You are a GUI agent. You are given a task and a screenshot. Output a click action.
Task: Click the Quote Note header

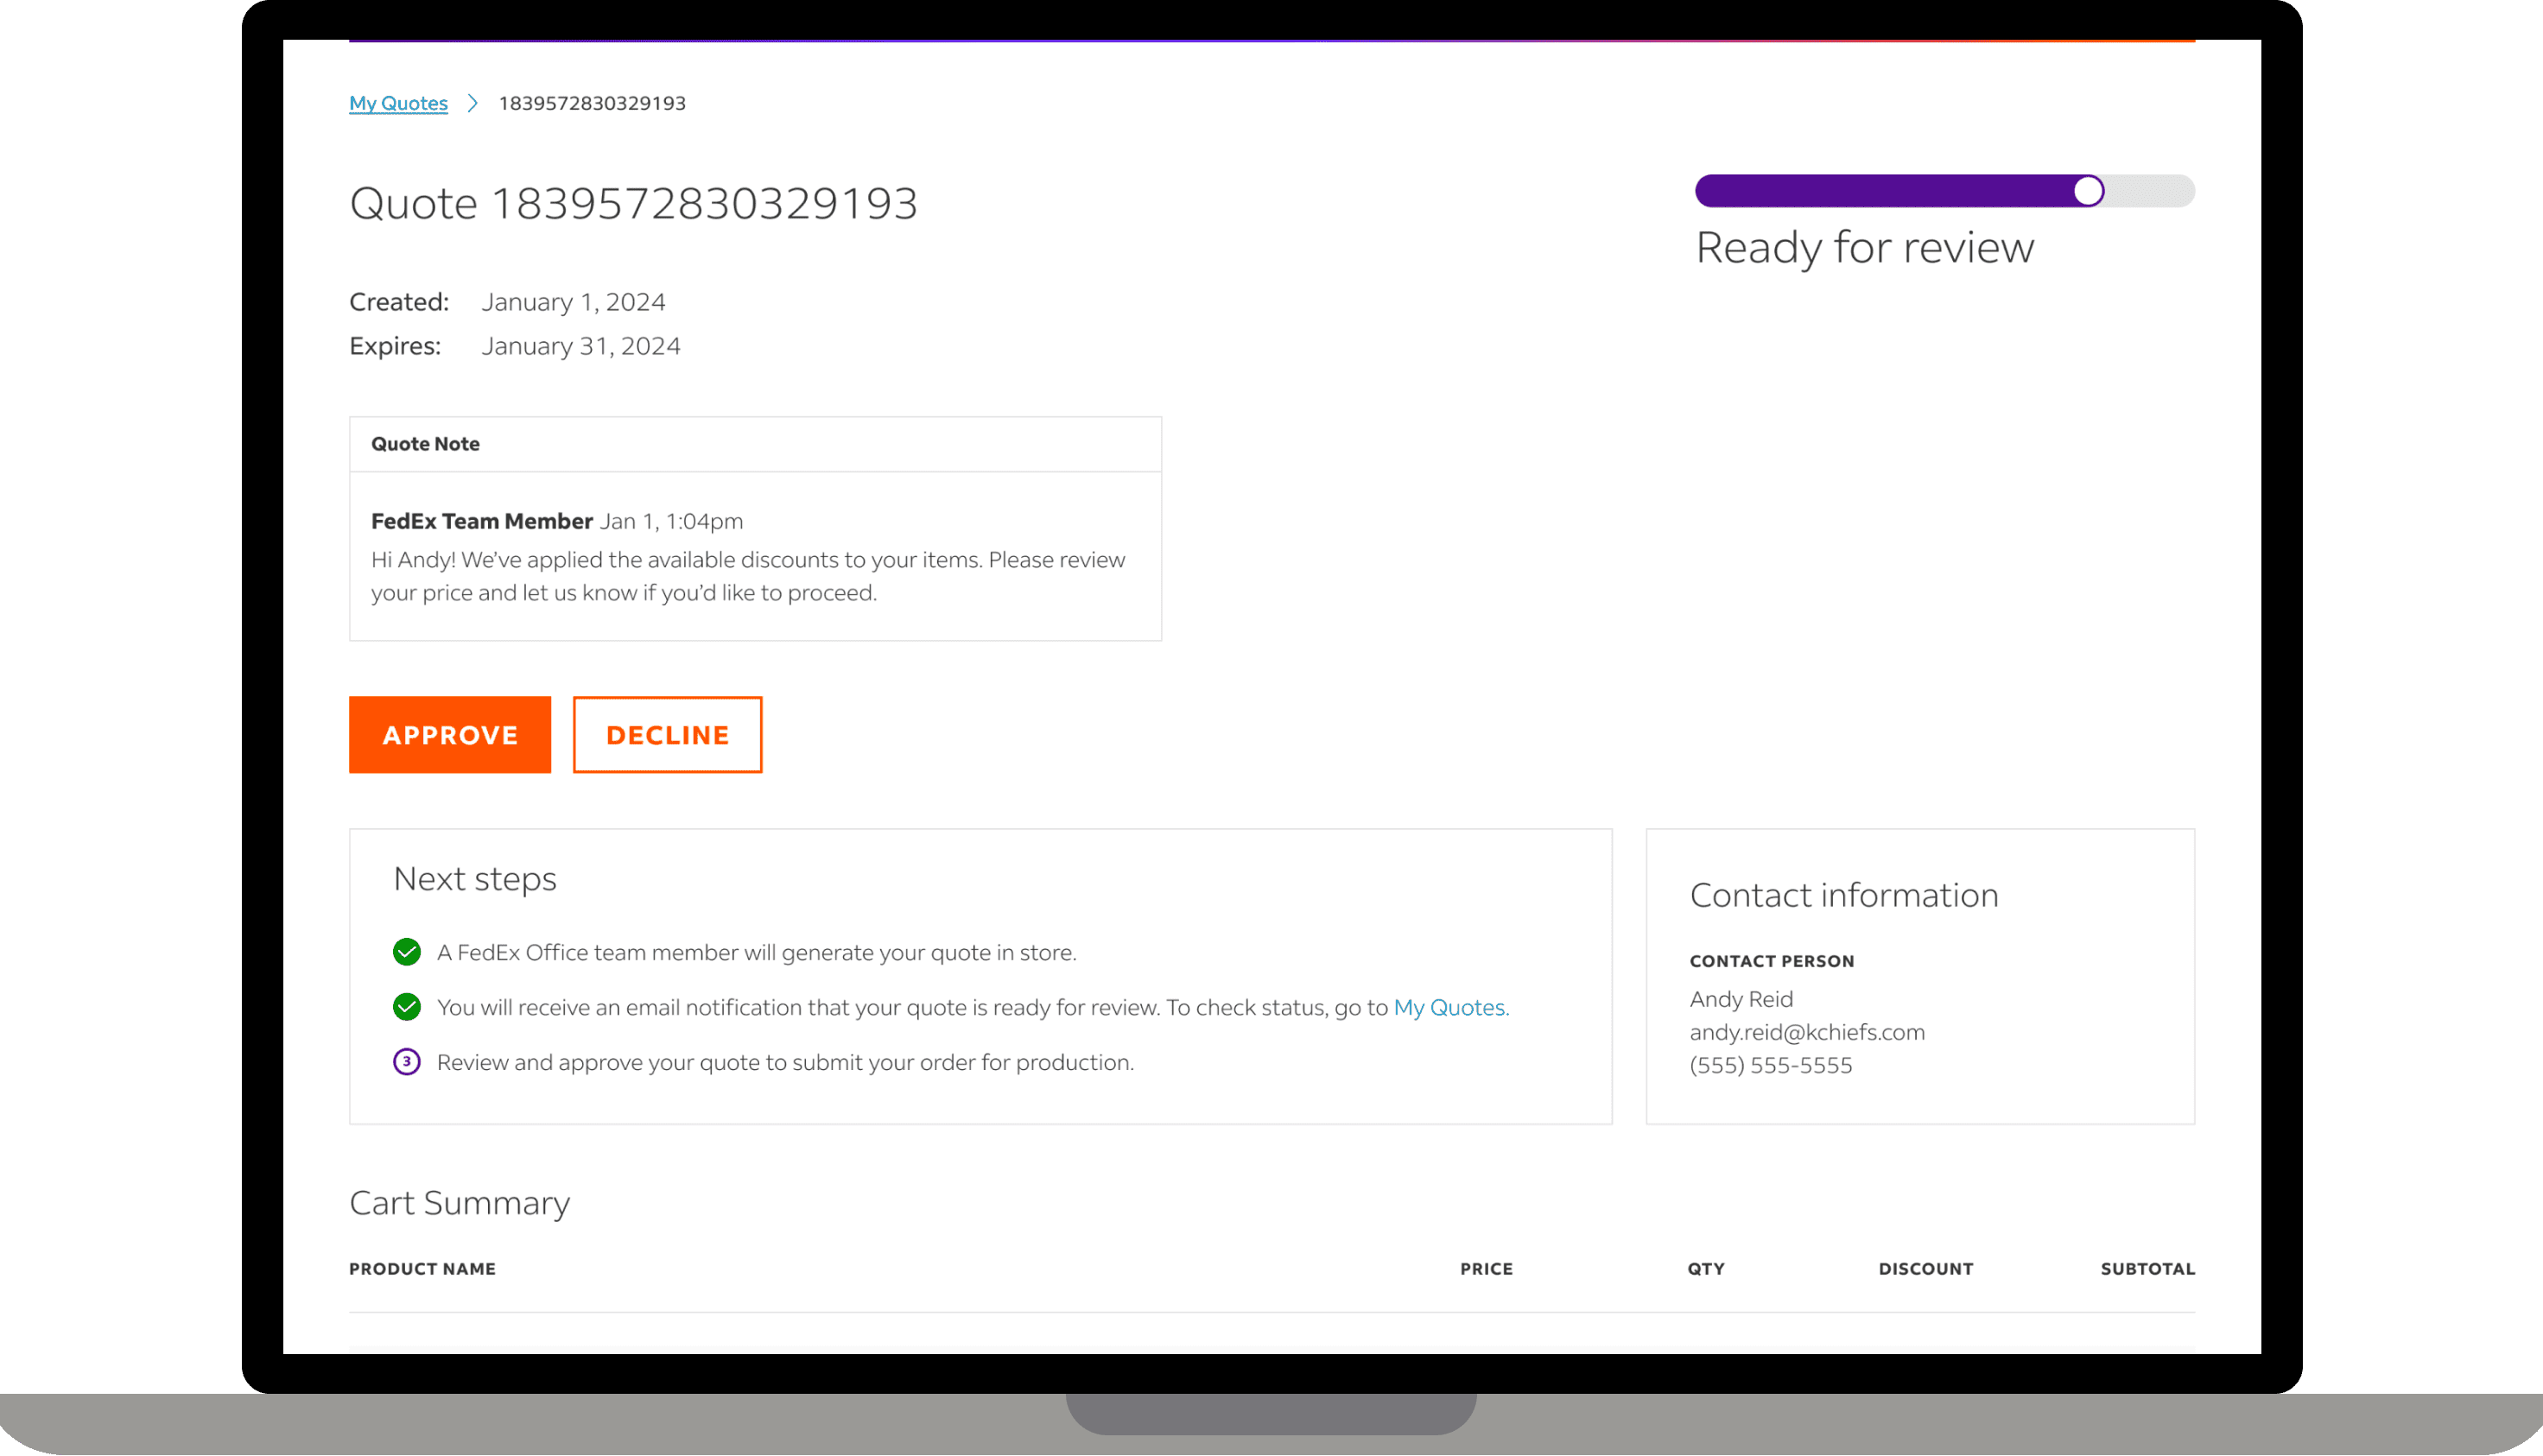pos(425,444)
